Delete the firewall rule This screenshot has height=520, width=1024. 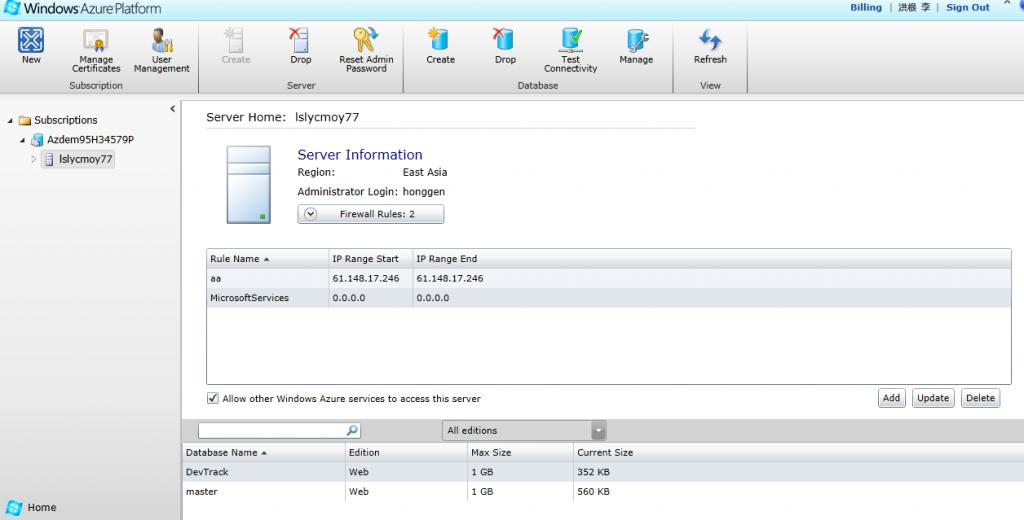coord(980,398)
